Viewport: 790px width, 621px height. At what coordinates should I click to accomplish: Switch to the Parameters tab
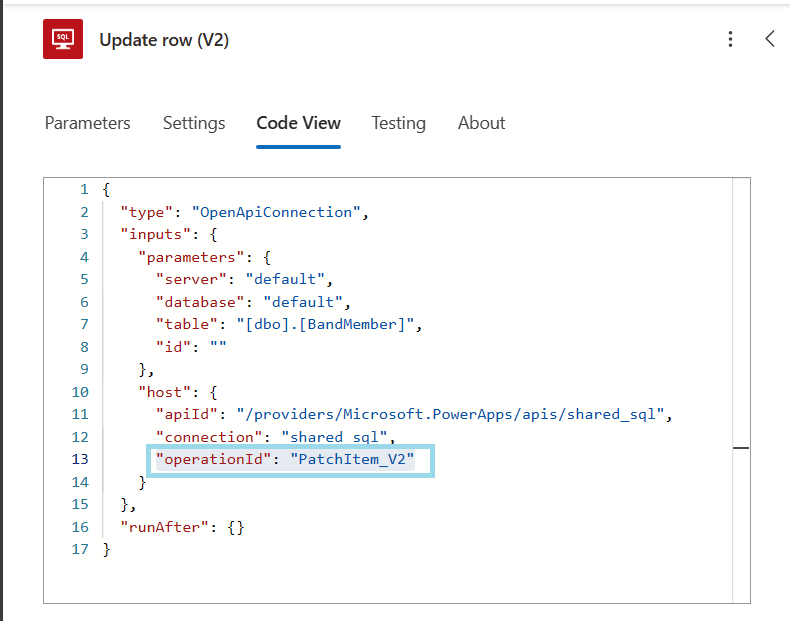[x=88, y=123]
